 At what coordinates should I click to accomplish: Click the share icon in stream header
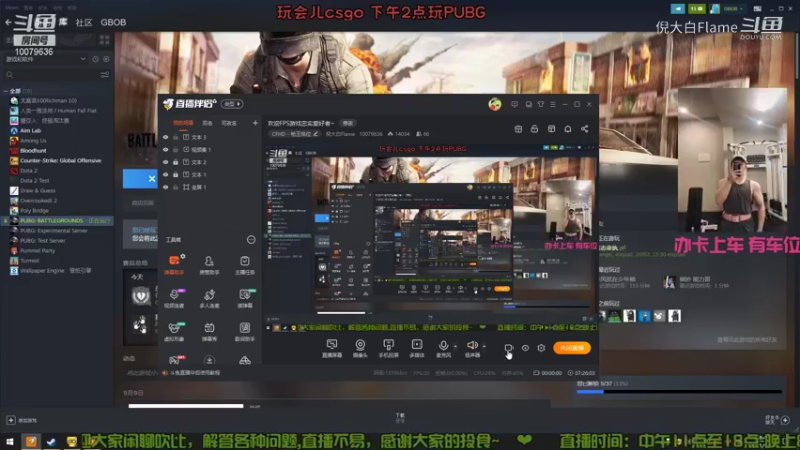[585, 129]
